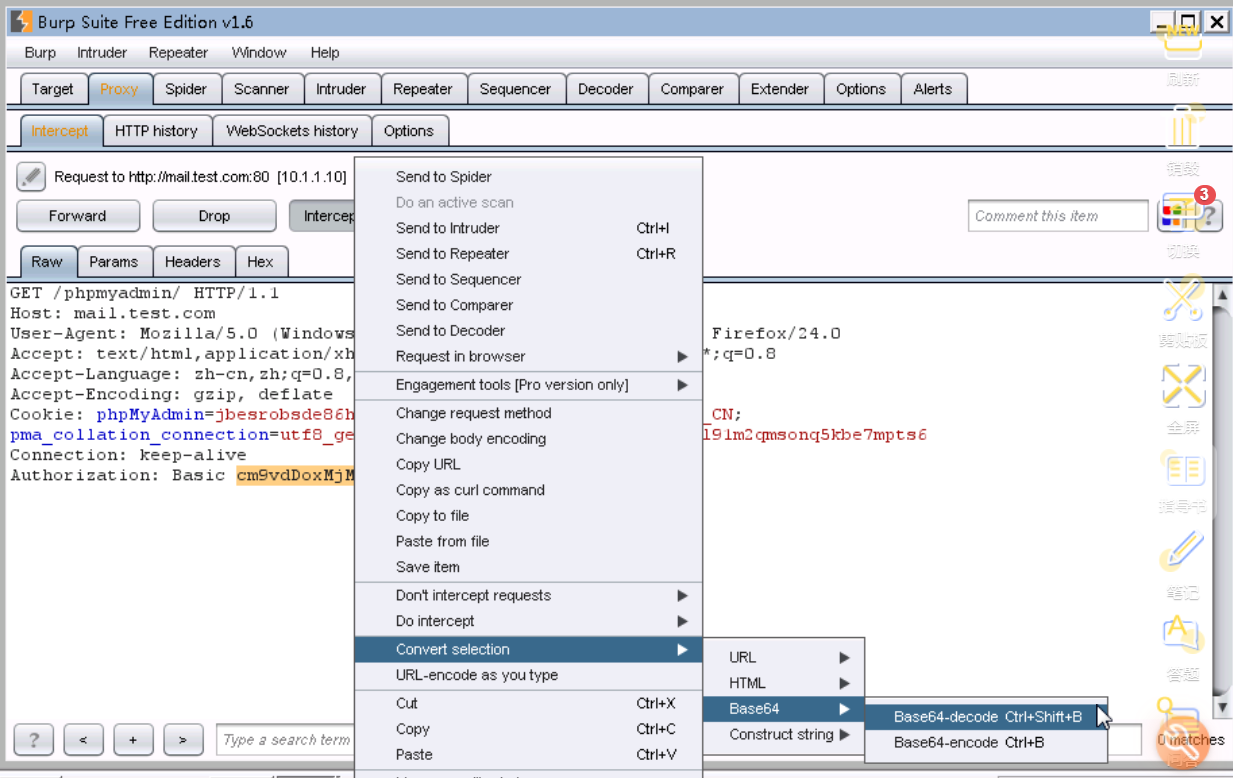Choose Paste from the context menu
Screen dimensions: 1233x778
(529, 755)
